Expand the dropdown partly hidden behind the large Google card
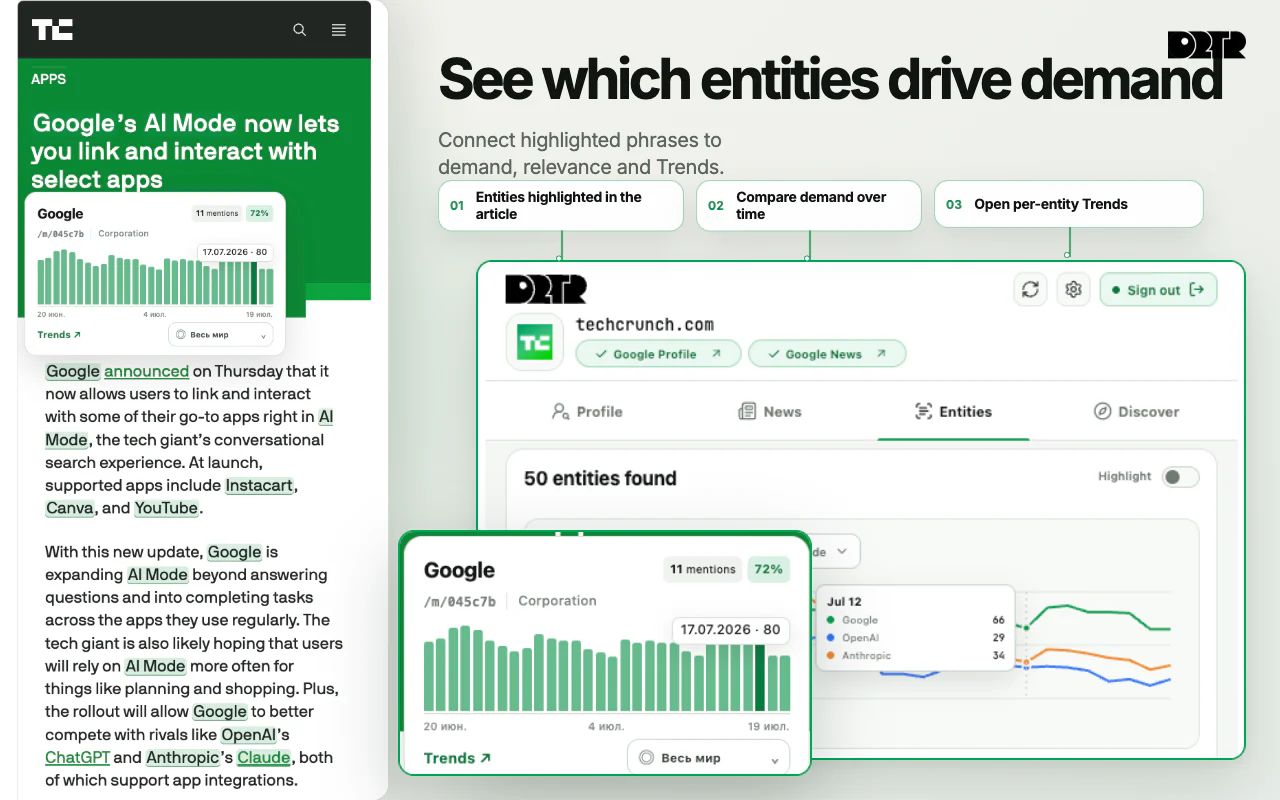The image size is (1280, 800). [835, 551]
